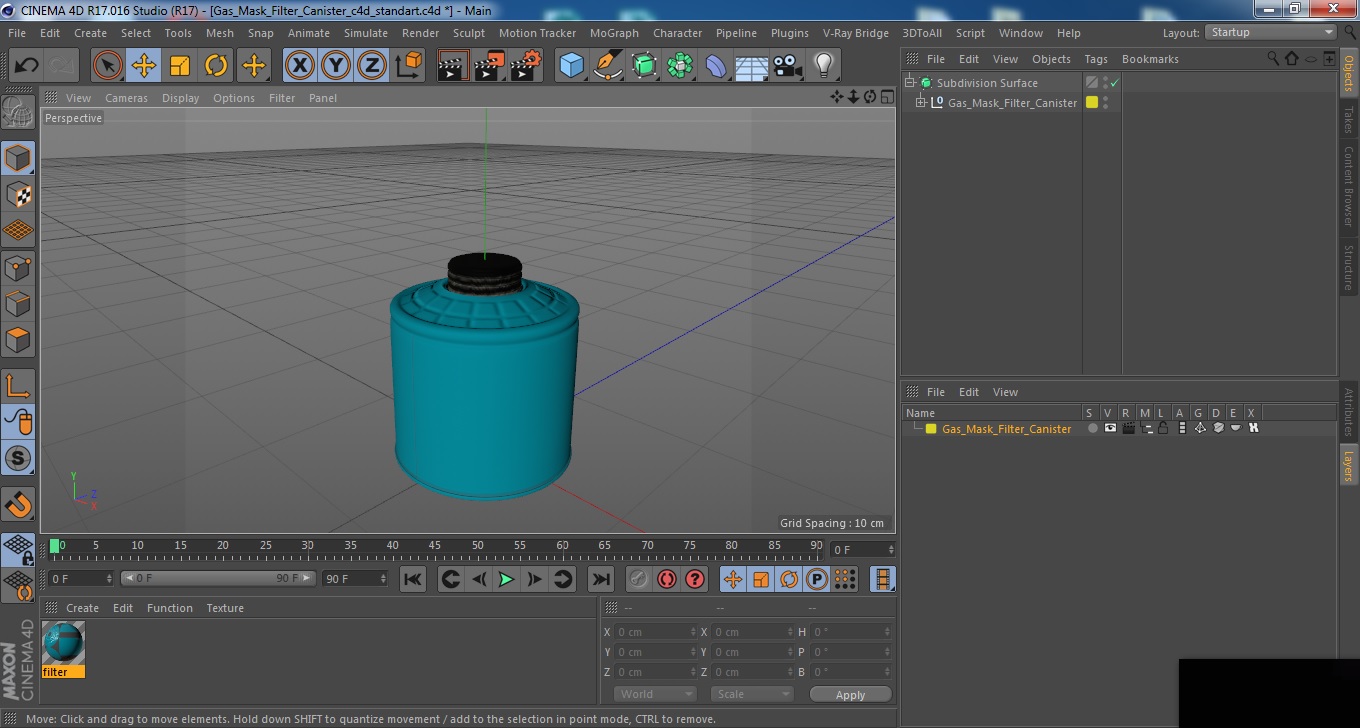Open Edit Render Settings icon

pyautogui.click(x=525, y=66)
